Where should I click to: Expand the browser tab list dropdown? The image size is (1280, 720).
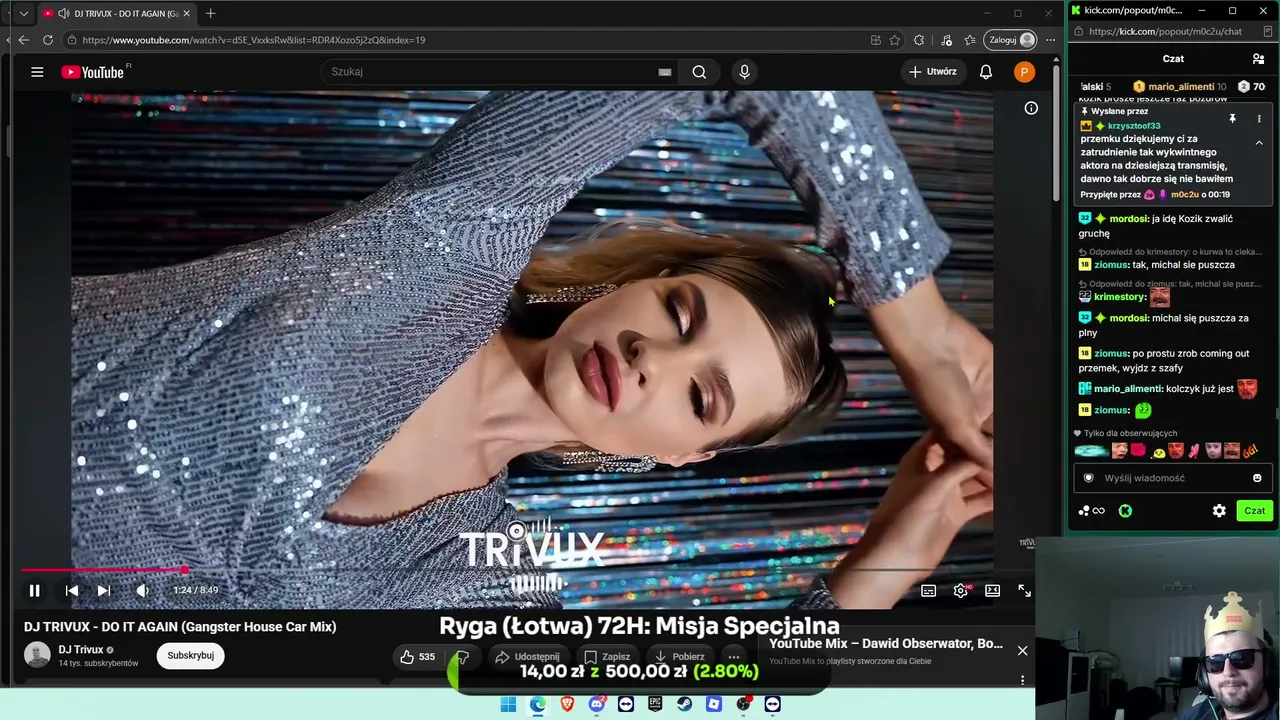(24, 14)
